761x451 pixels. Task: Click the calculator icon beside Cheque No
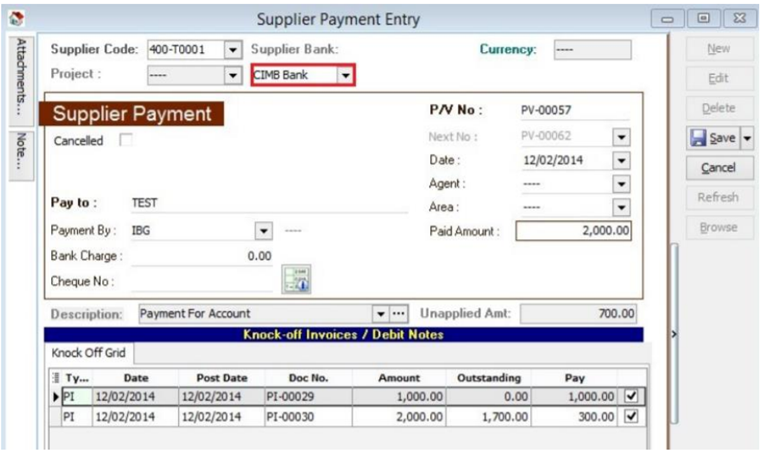(x=297, y=278)
